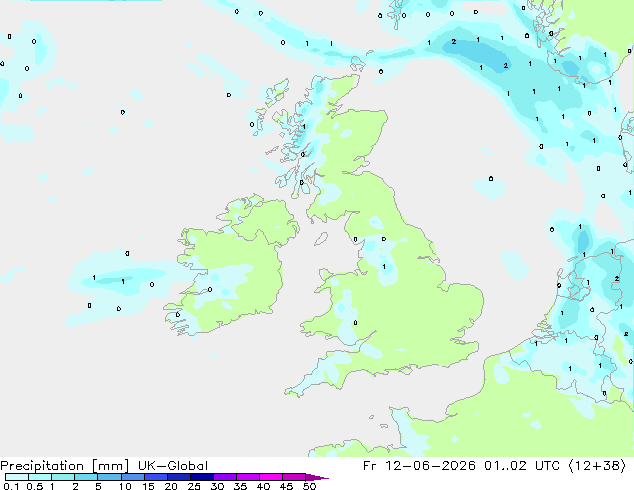Click the '10' legend scale value
Screen dimensions: 634x490
click(x=125, y=486)
